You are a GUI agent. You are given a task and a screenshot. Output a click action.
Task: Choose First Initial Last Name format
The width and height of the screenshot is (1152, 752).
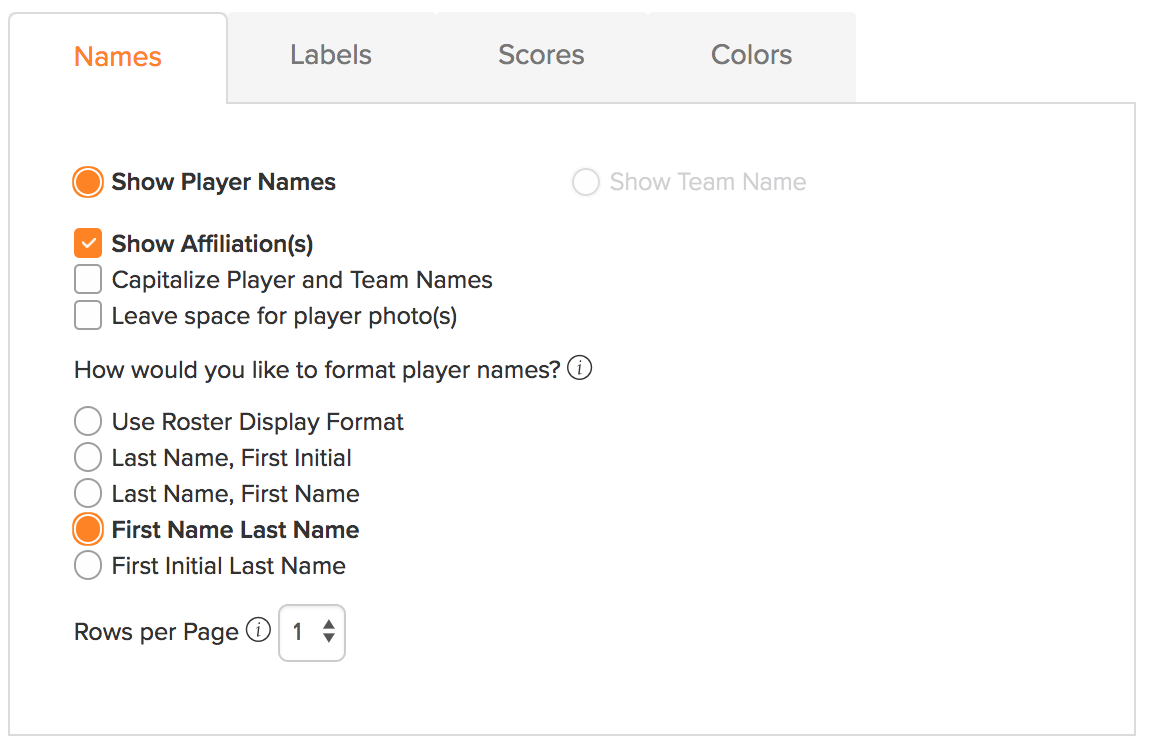tap(87, 565)
